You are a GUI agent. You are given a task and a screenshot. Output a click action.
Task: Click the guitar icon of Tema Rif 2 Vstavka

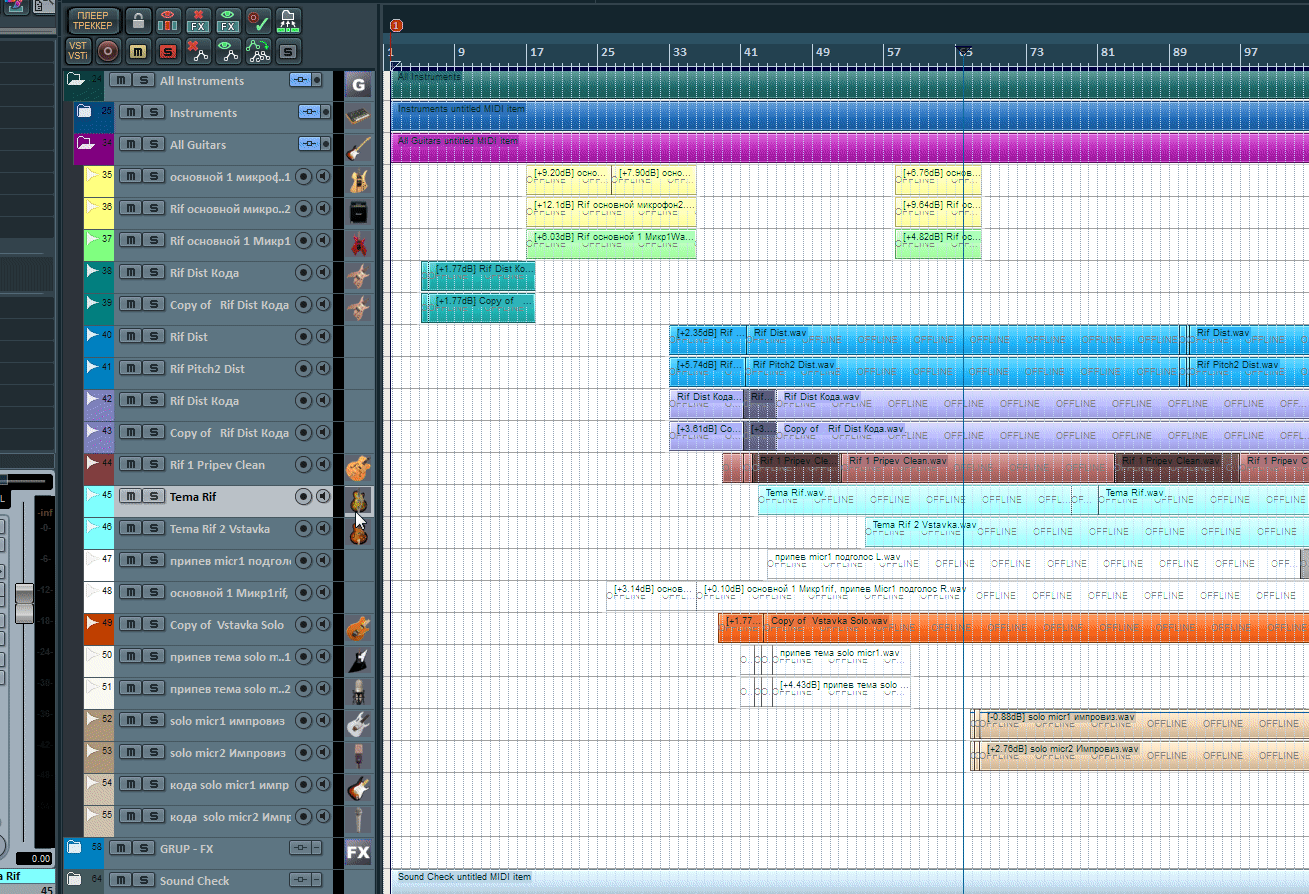pyautogui.click(x=358, y=532)
